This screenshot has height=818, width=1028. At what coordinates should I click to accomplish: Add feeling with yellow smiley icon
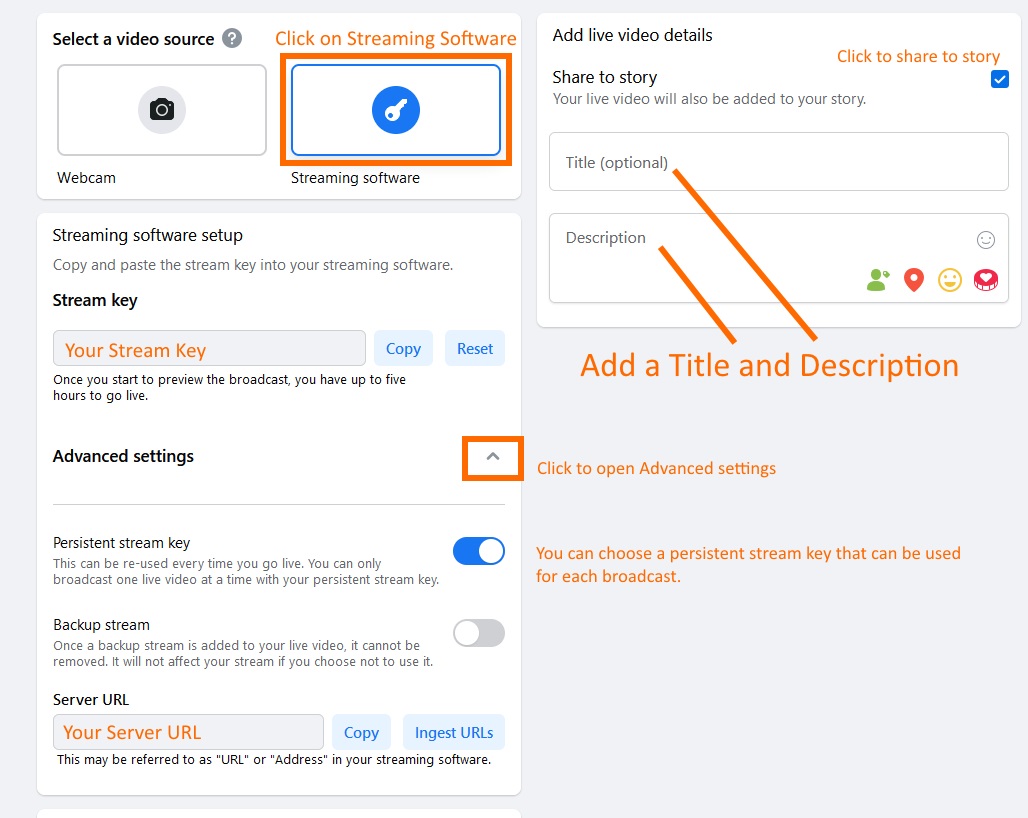click(949, 280)
